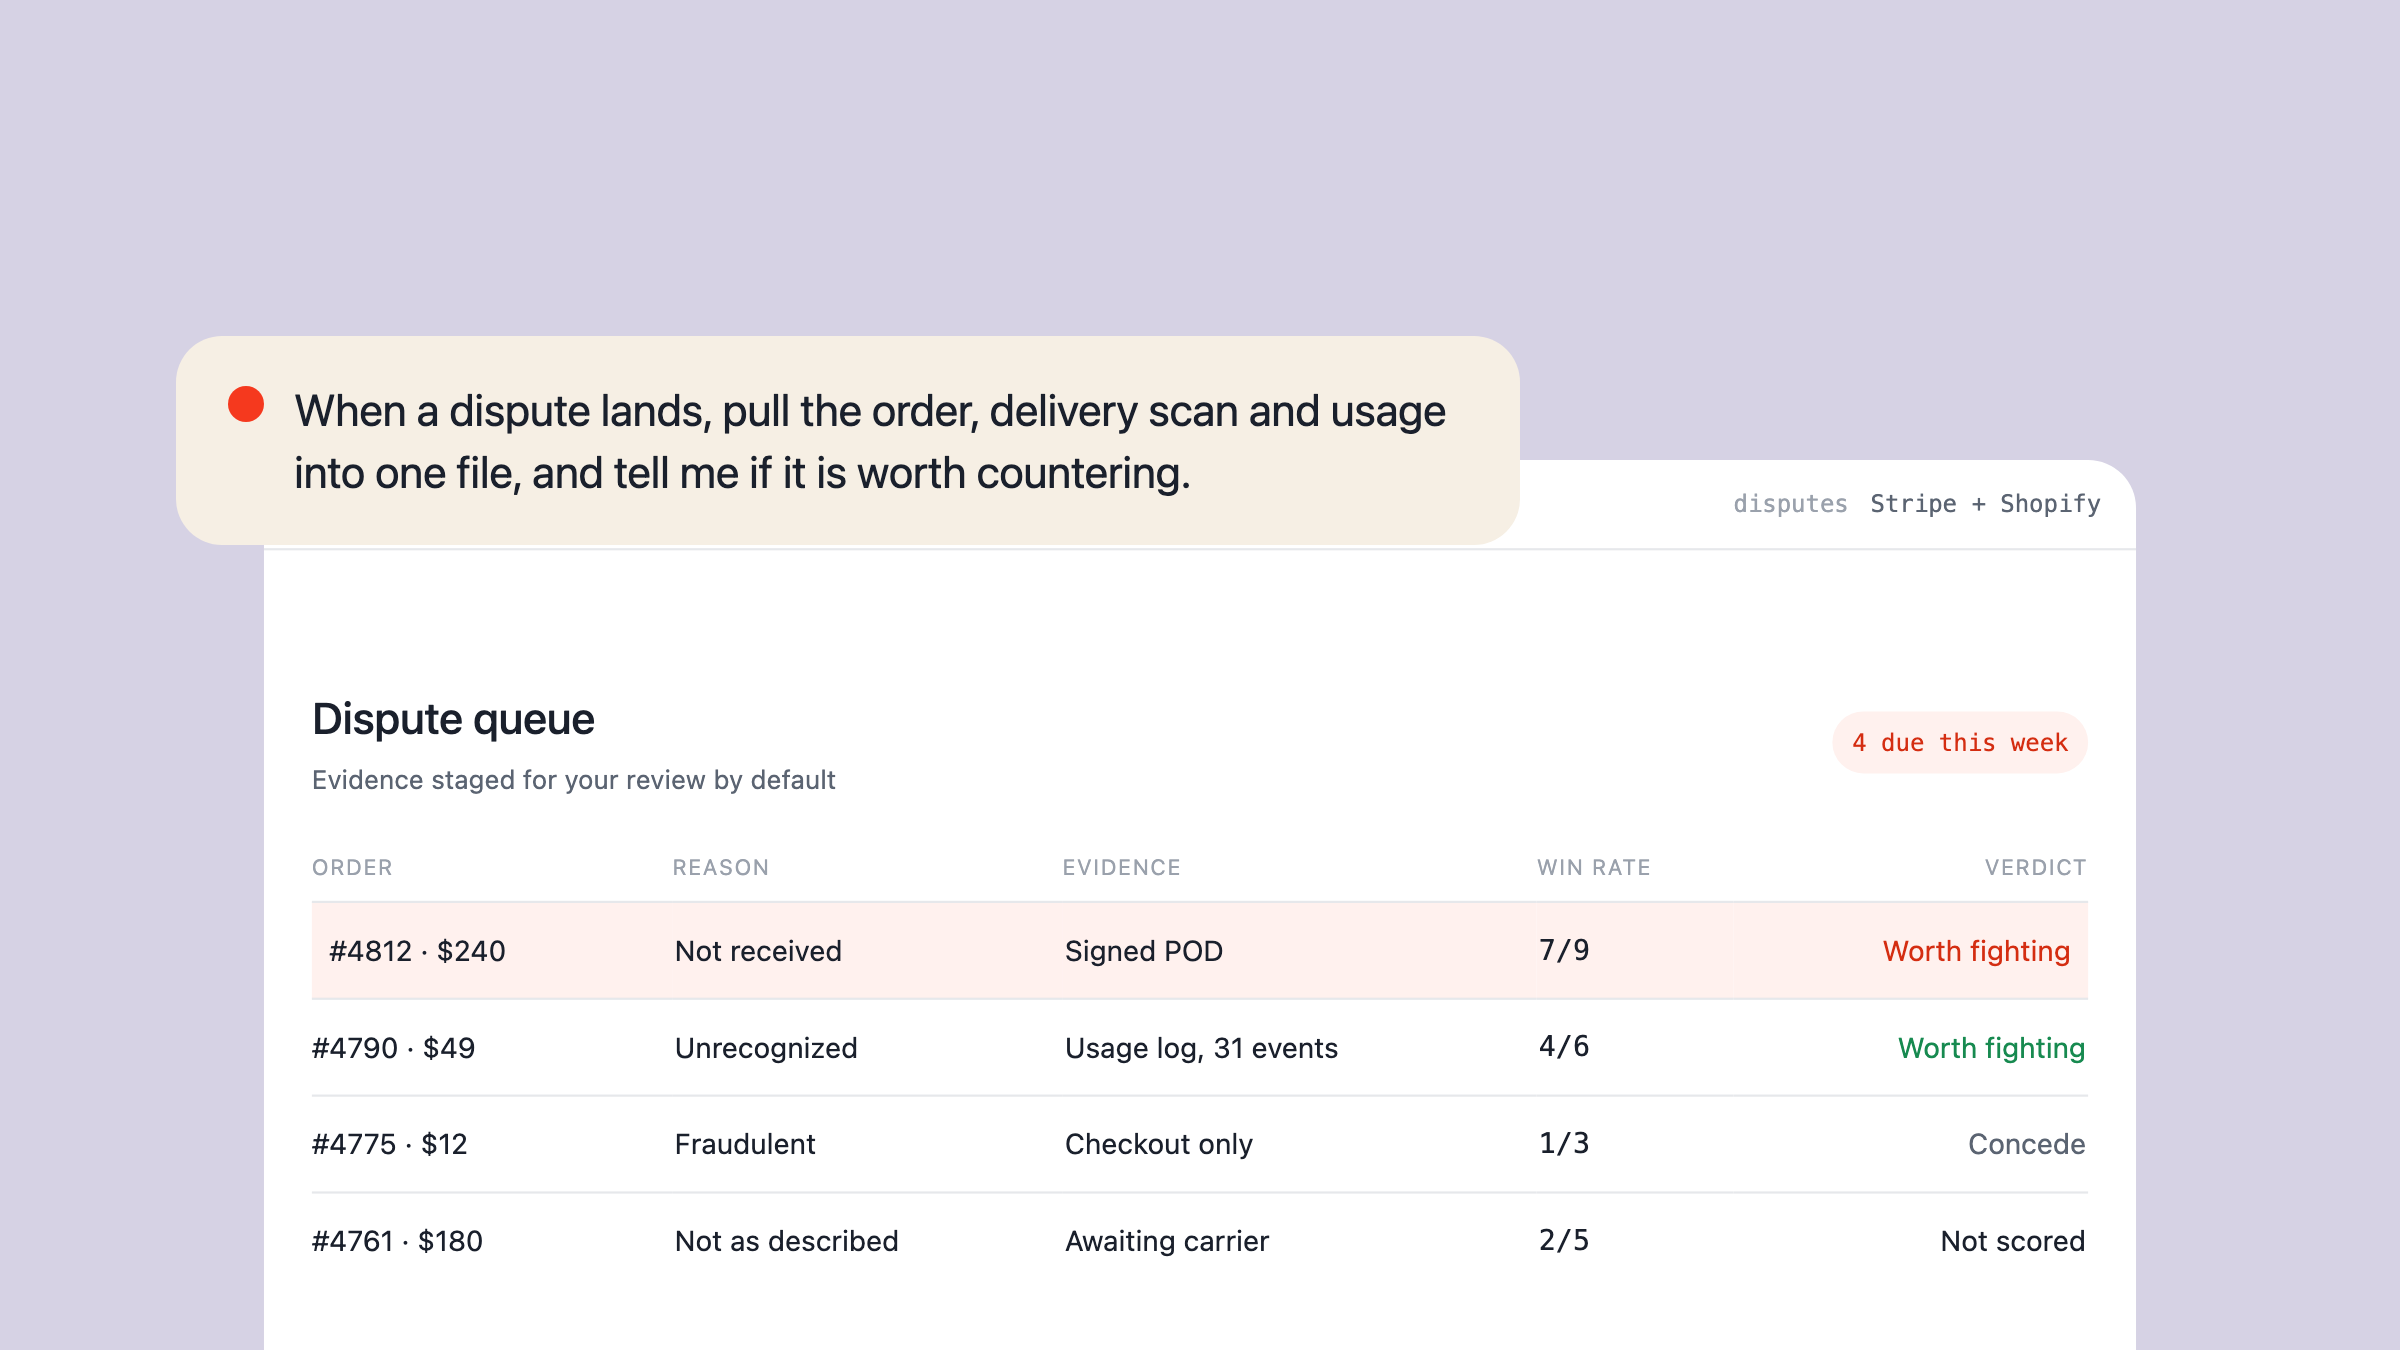Open order #4761 · $180
This screenshot has width=2400, height=1350.
point(397,1241)
